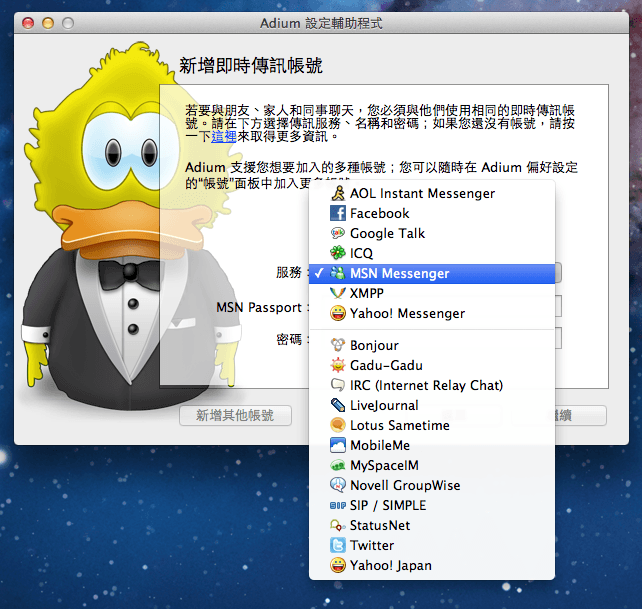Click the MobileMe cloud icon
642x609 pixels.
338,445
